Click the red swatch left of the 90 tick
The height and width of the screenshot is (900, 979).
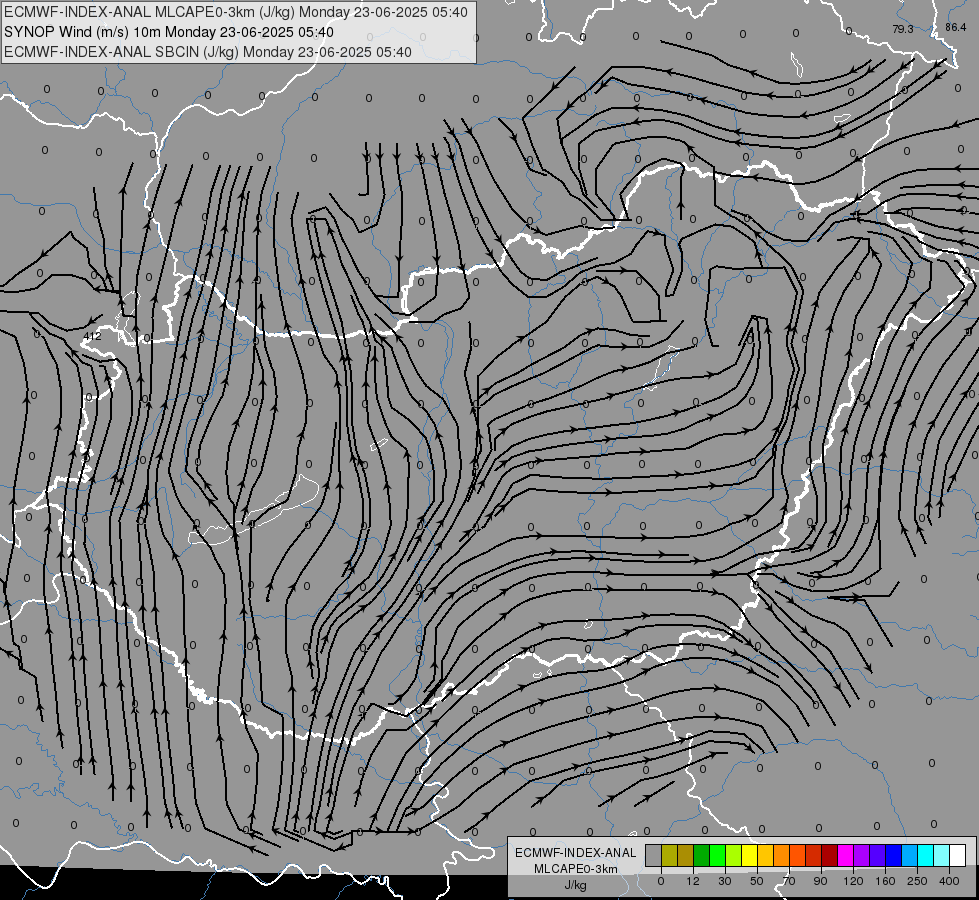pos(814,855)
